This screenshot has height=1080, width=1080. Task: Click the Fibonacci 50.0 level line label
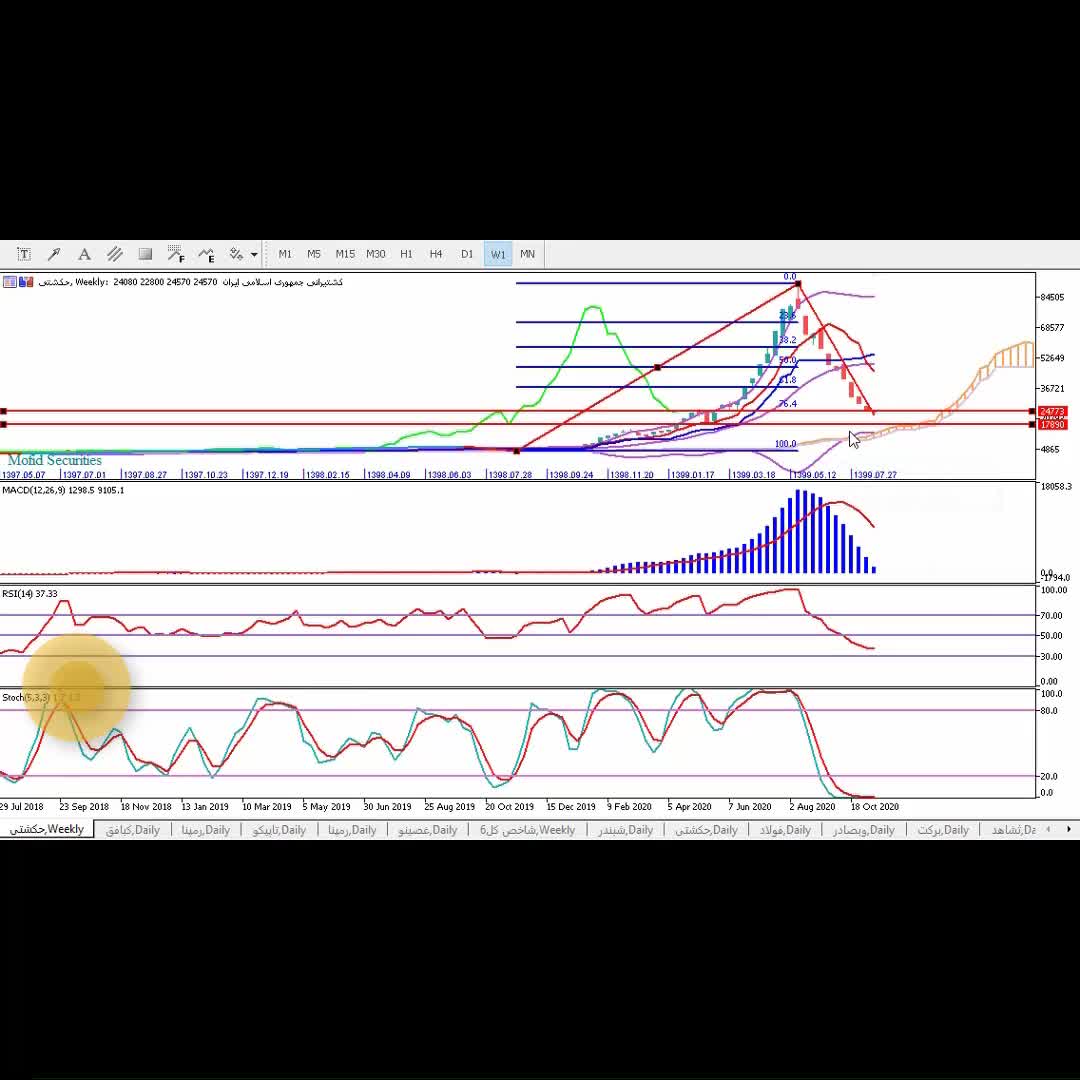click(787, 360)
